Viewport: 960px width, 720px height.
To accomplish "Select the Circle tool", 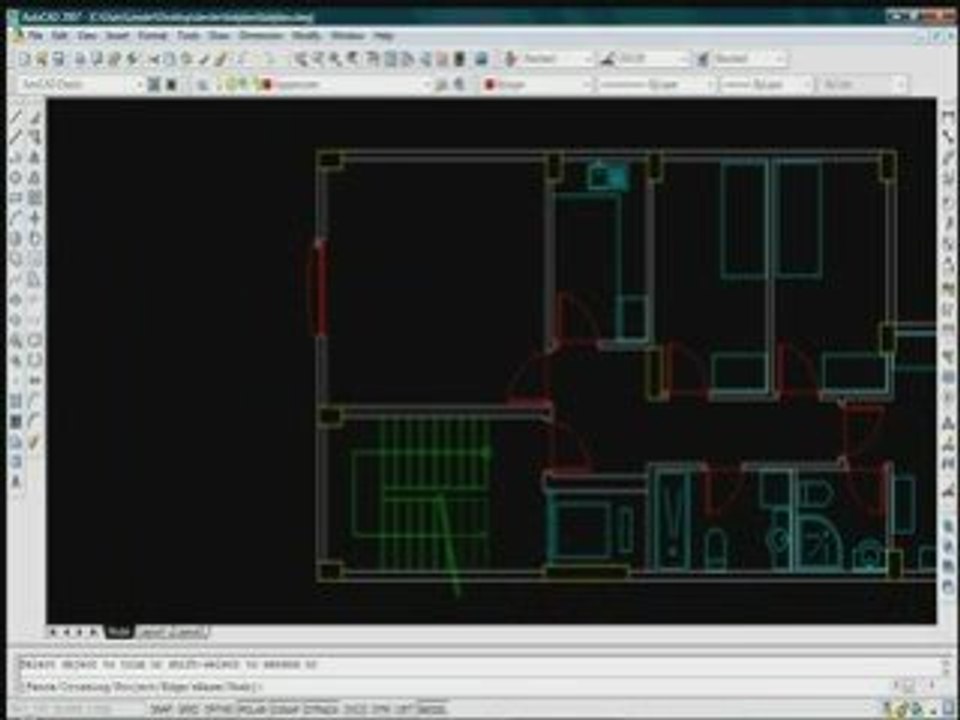I will tap(17, 238).
